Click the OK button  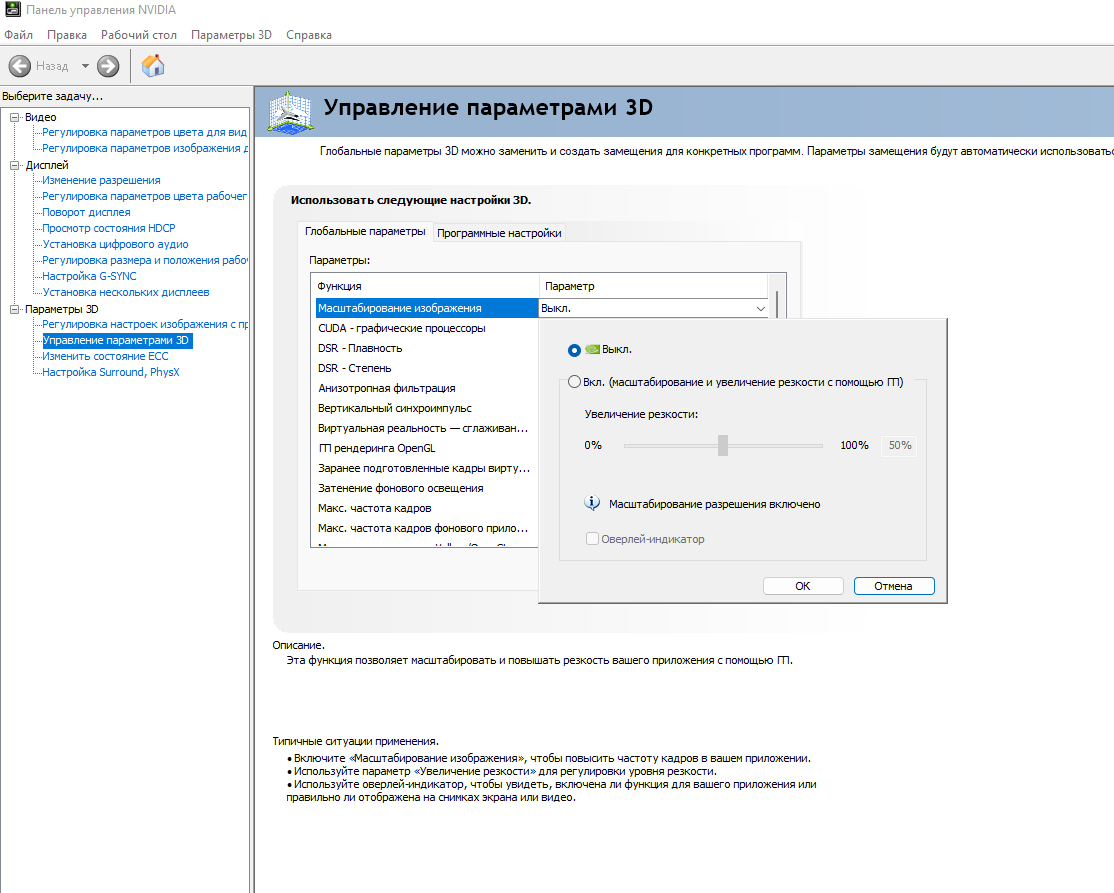pyautogui.click(x=803, y=586)
